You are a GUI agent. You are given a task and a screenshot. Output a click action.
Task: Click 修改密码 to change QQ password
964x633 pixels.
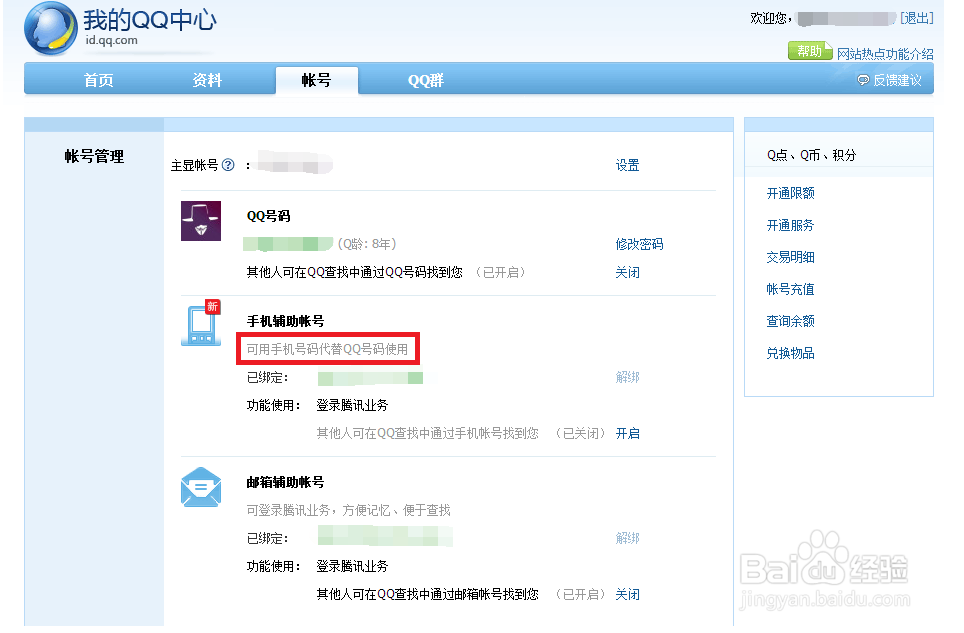click(x=639, y=244)
